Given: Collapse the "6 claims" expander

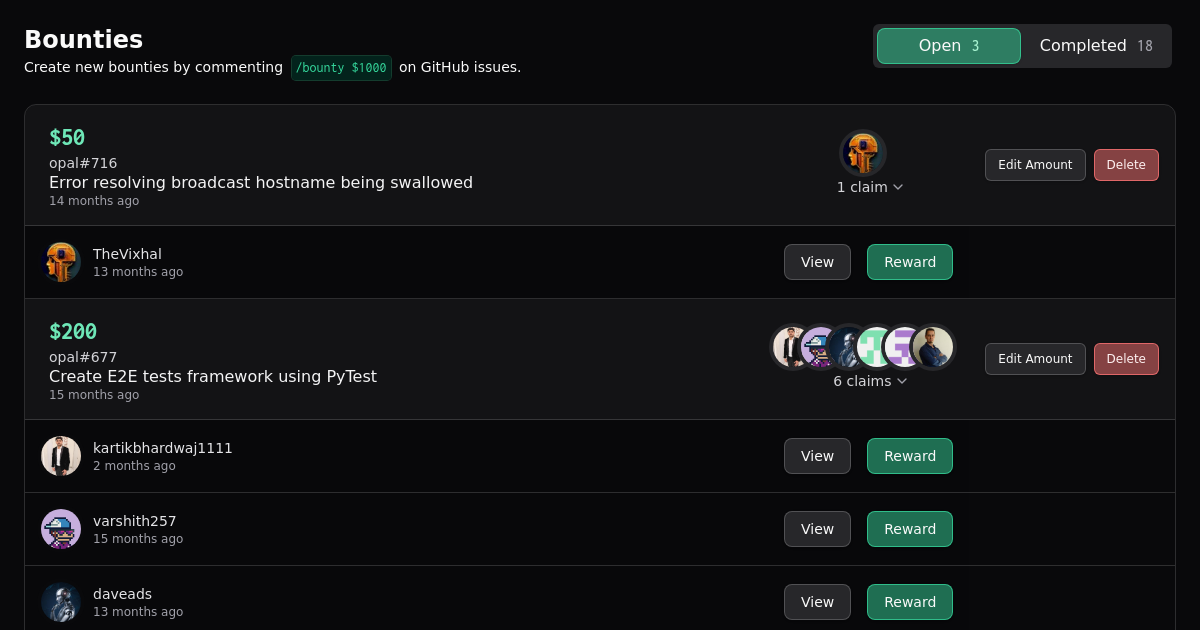Looking at the screenshot, I should (870, 381).
